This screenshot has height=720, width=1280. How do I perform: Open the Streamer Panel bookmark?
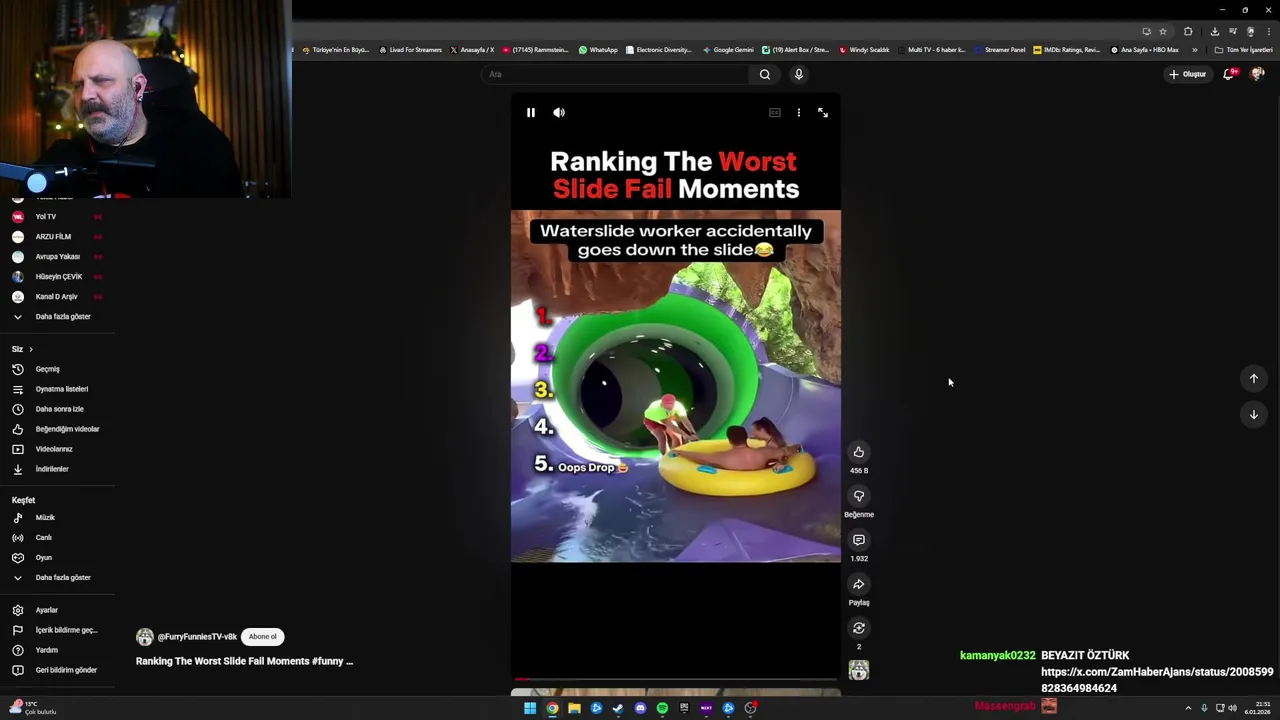click(1000, 50)
